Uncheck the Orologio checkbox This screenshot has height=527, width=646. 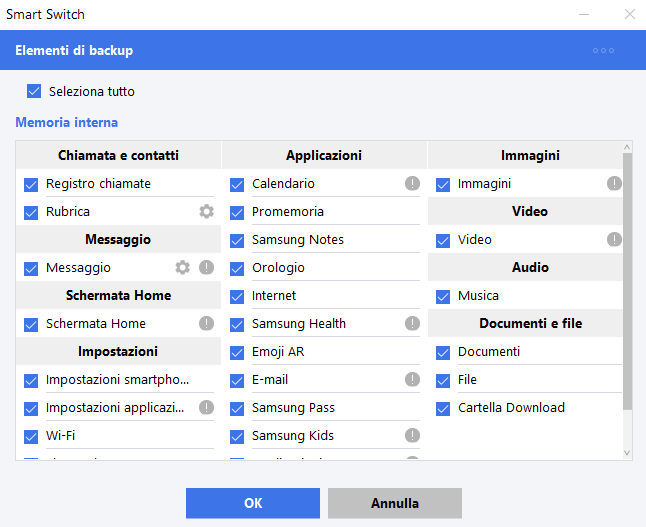point(237,269)
